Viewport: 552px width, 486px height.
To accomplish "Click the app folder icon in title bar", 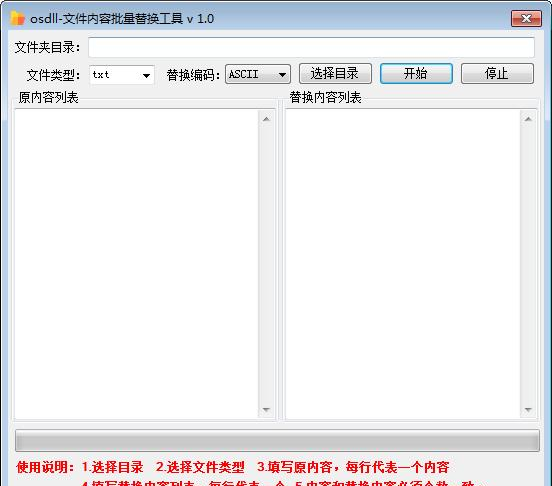I will tap(17, 18).
